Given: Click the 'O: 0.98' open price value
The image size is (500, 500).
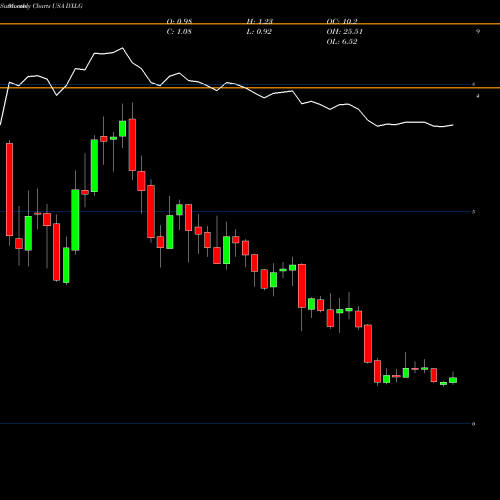Looking at the screenshot, I should tap(179, 21).
